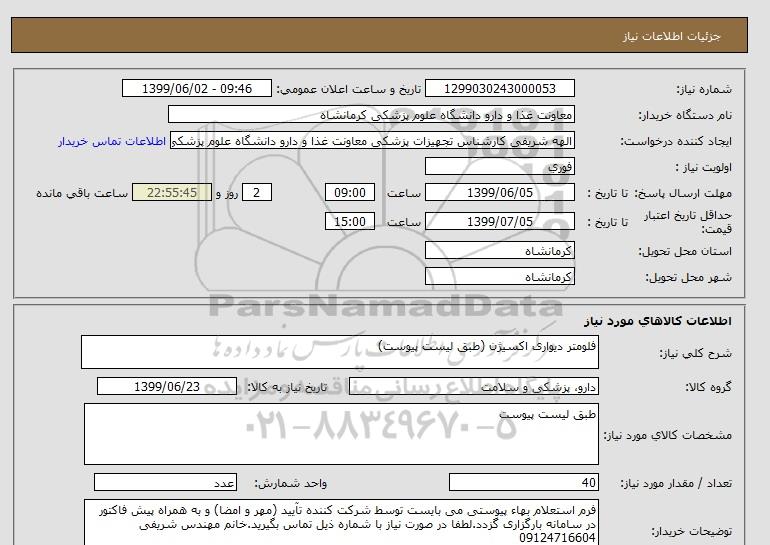Screen dimensions: 770x545
Task: Click the label تاریخ نیاز به کالا
Action: tap(287, 387)
